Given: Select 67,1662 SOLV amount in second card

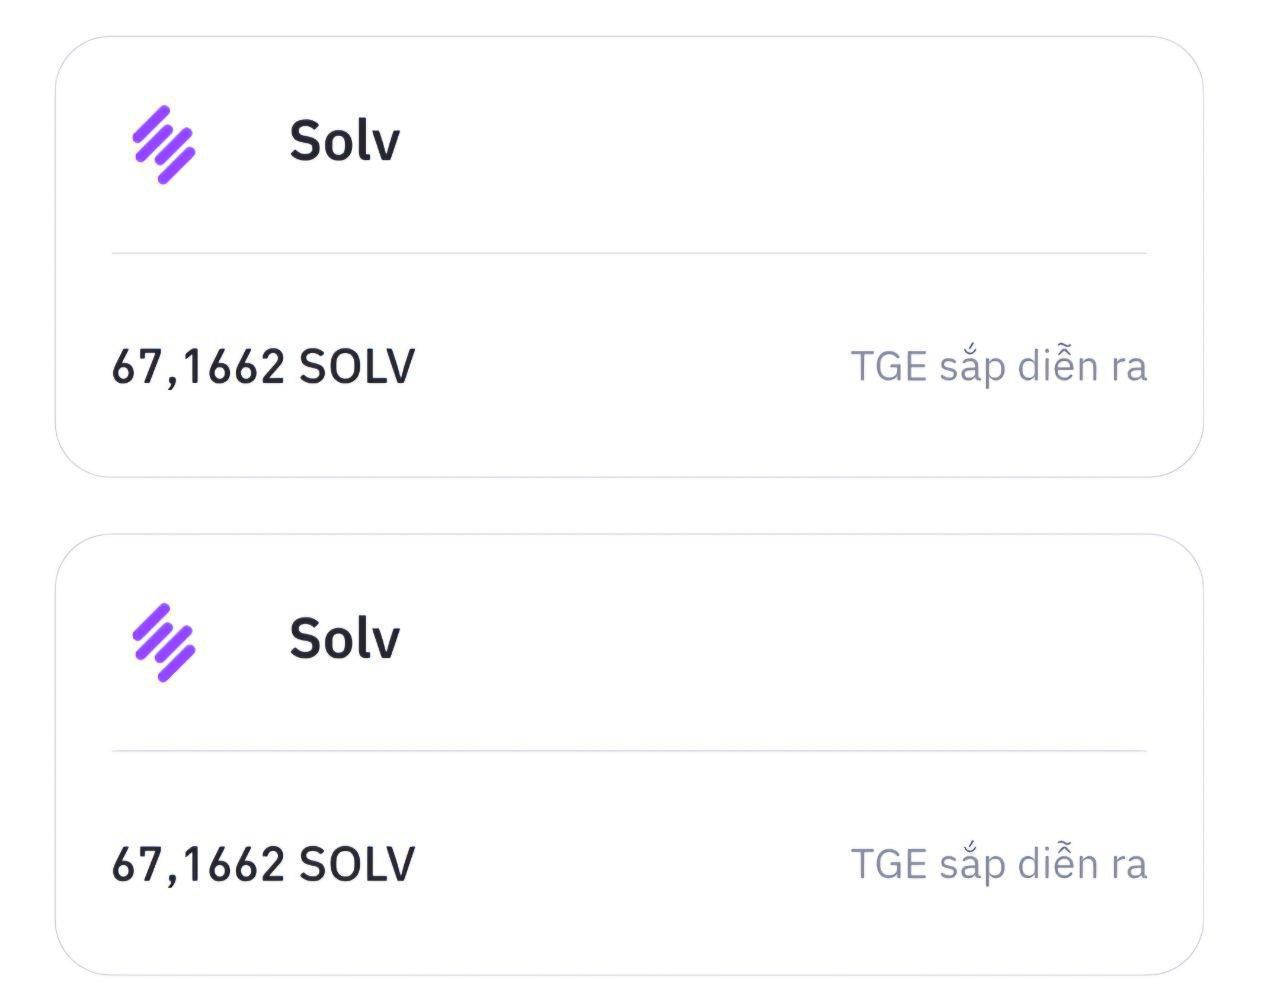Looking at the screenshot, I should (x=263, y=865).
